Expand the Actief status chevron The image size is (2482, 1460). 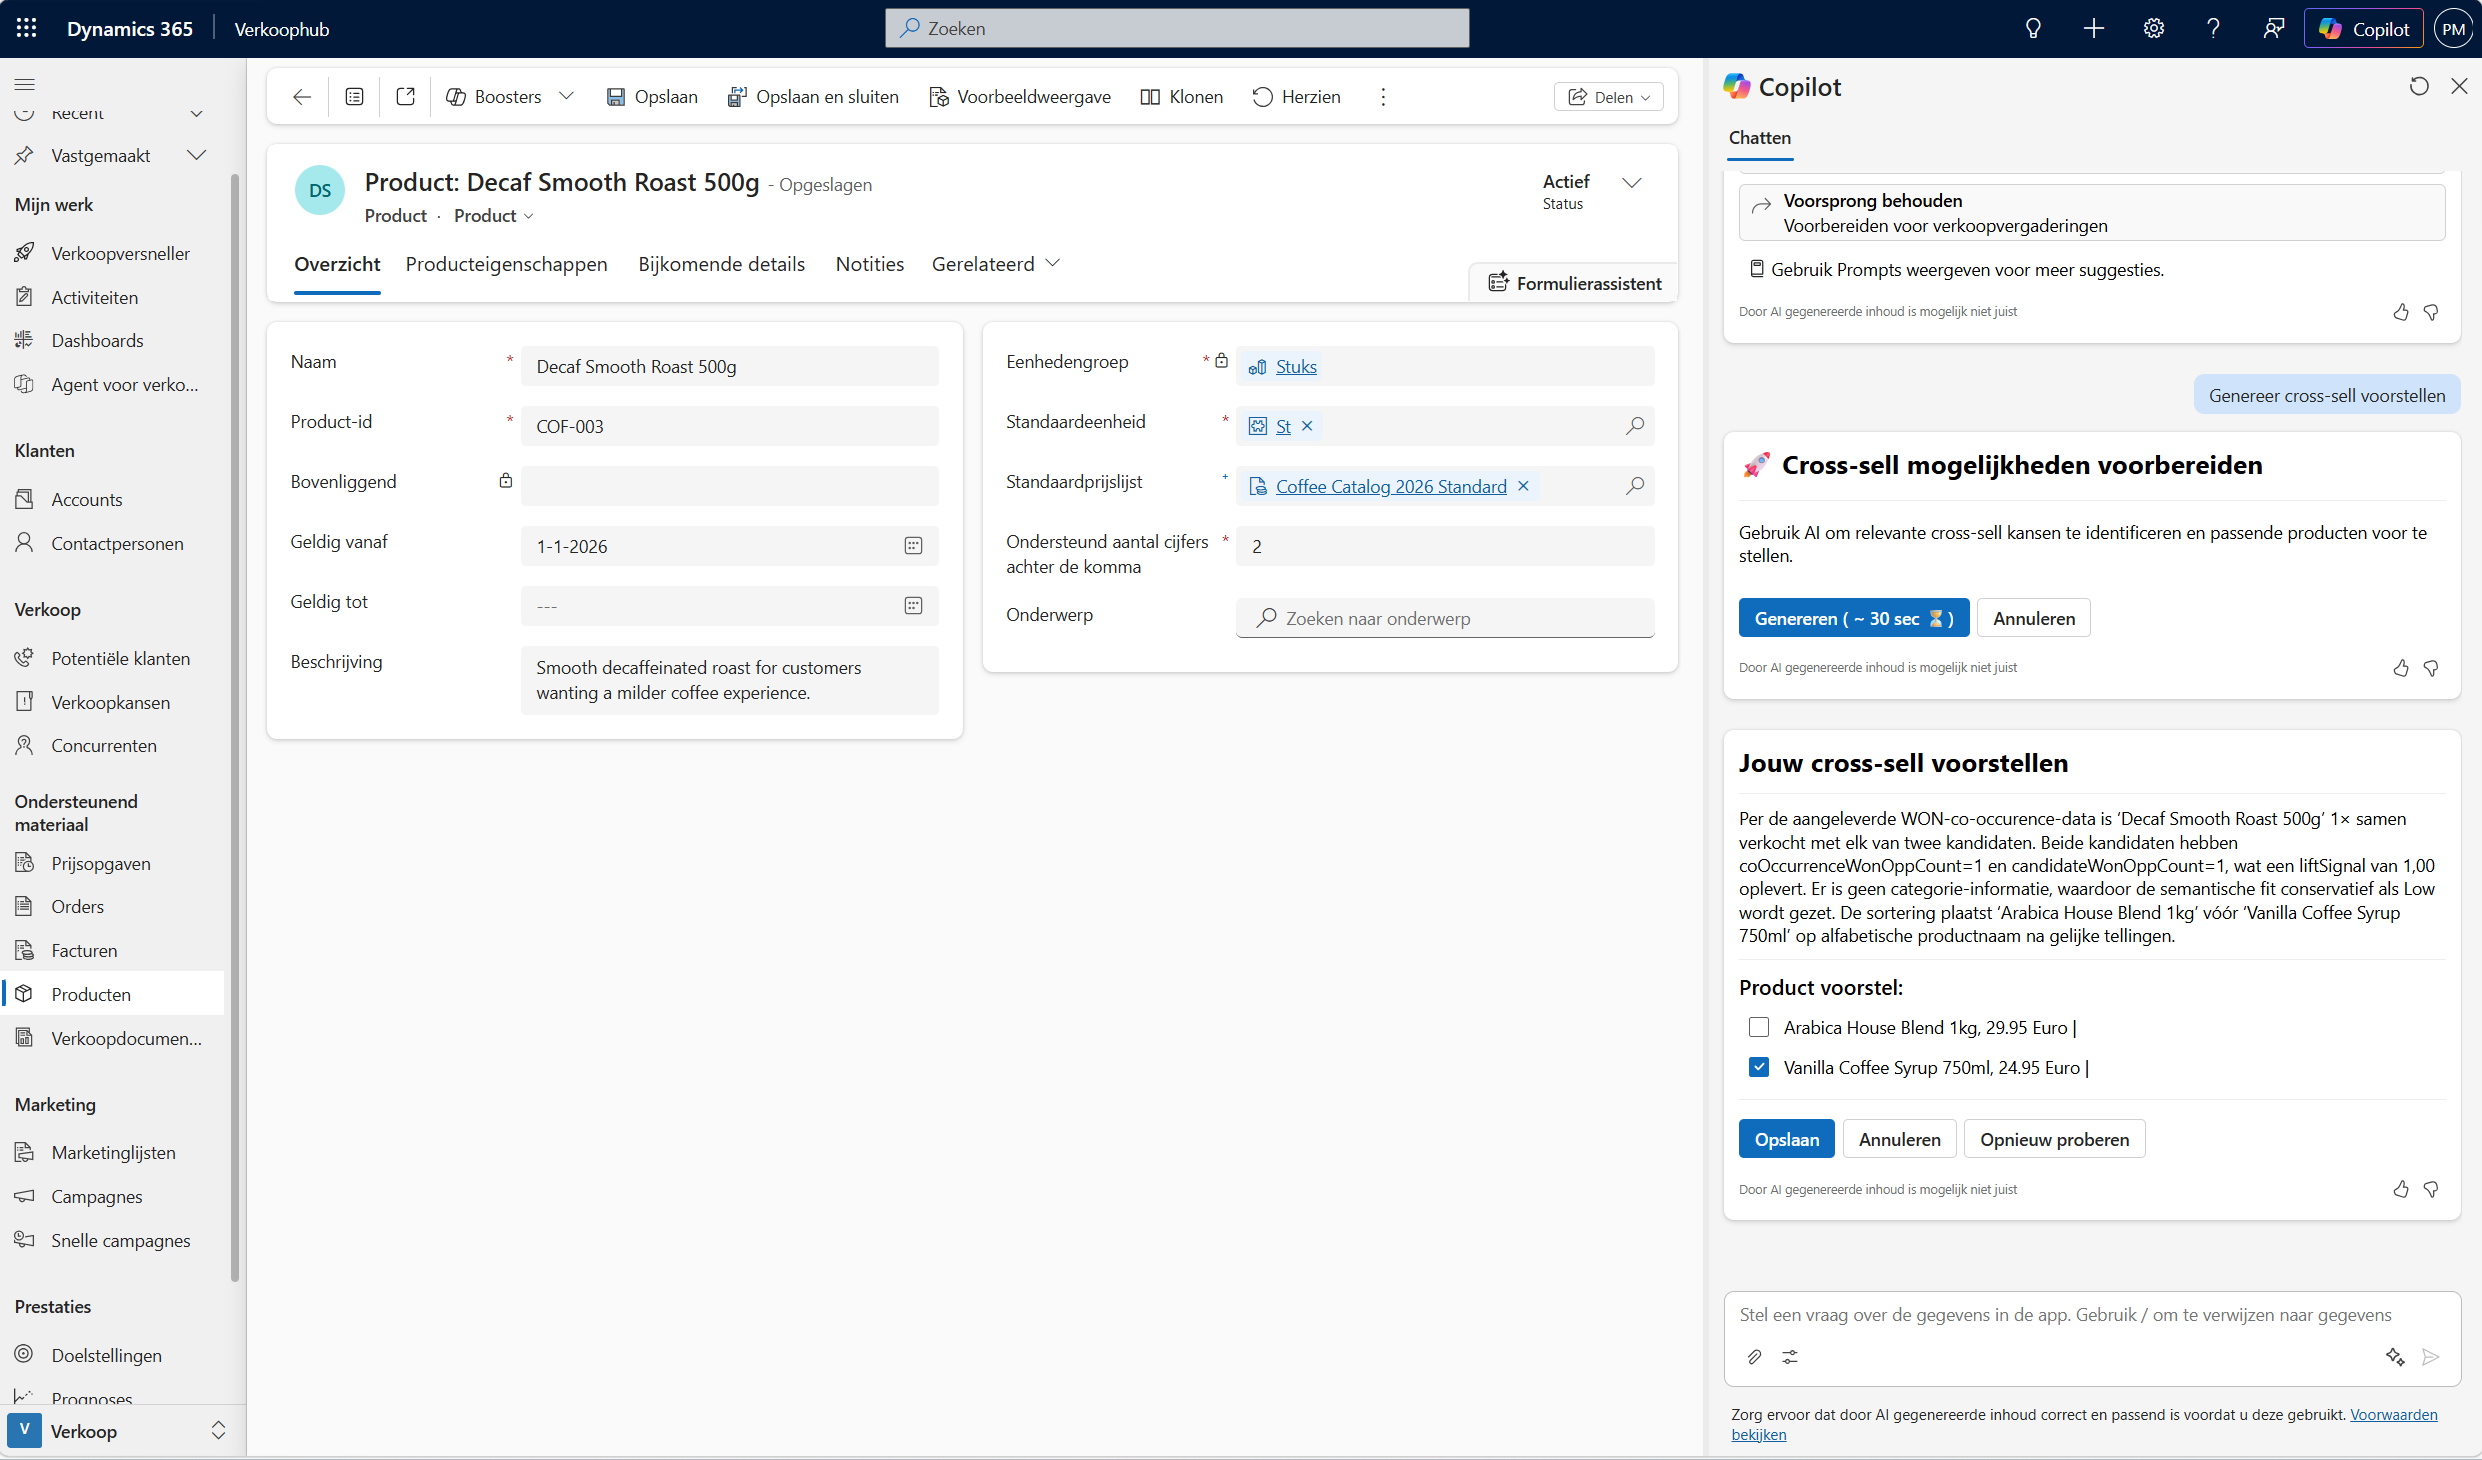(x=1631, y=183)
